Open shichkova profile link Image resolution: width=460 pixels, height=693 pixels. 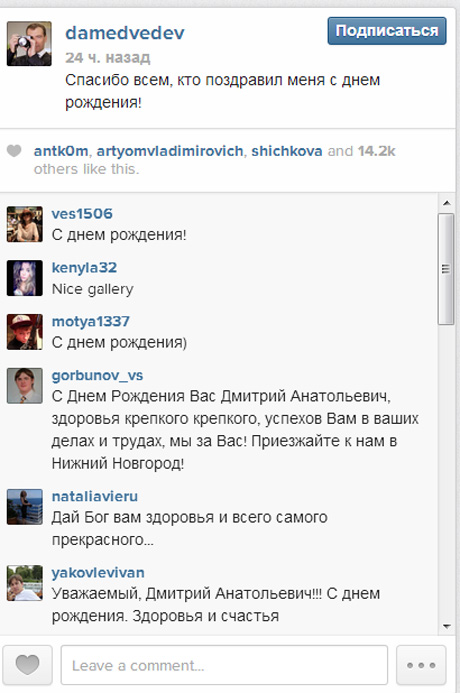(x=287, y=151)
